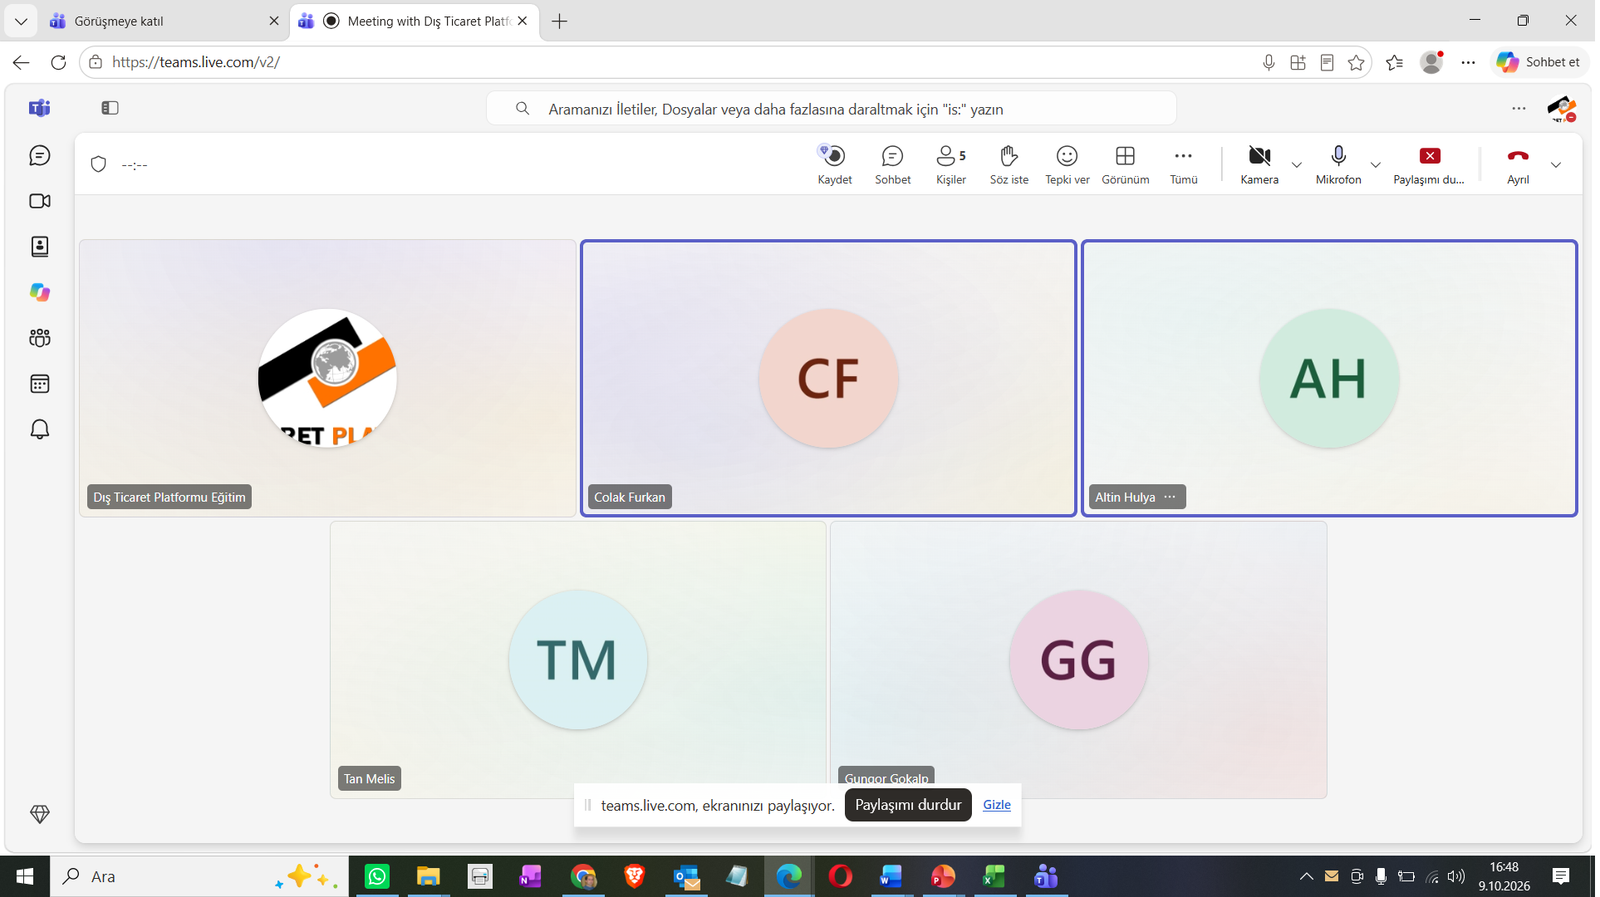Open the browser tab search chevron
Screen dimensions: 1600x897
(21, 21)
